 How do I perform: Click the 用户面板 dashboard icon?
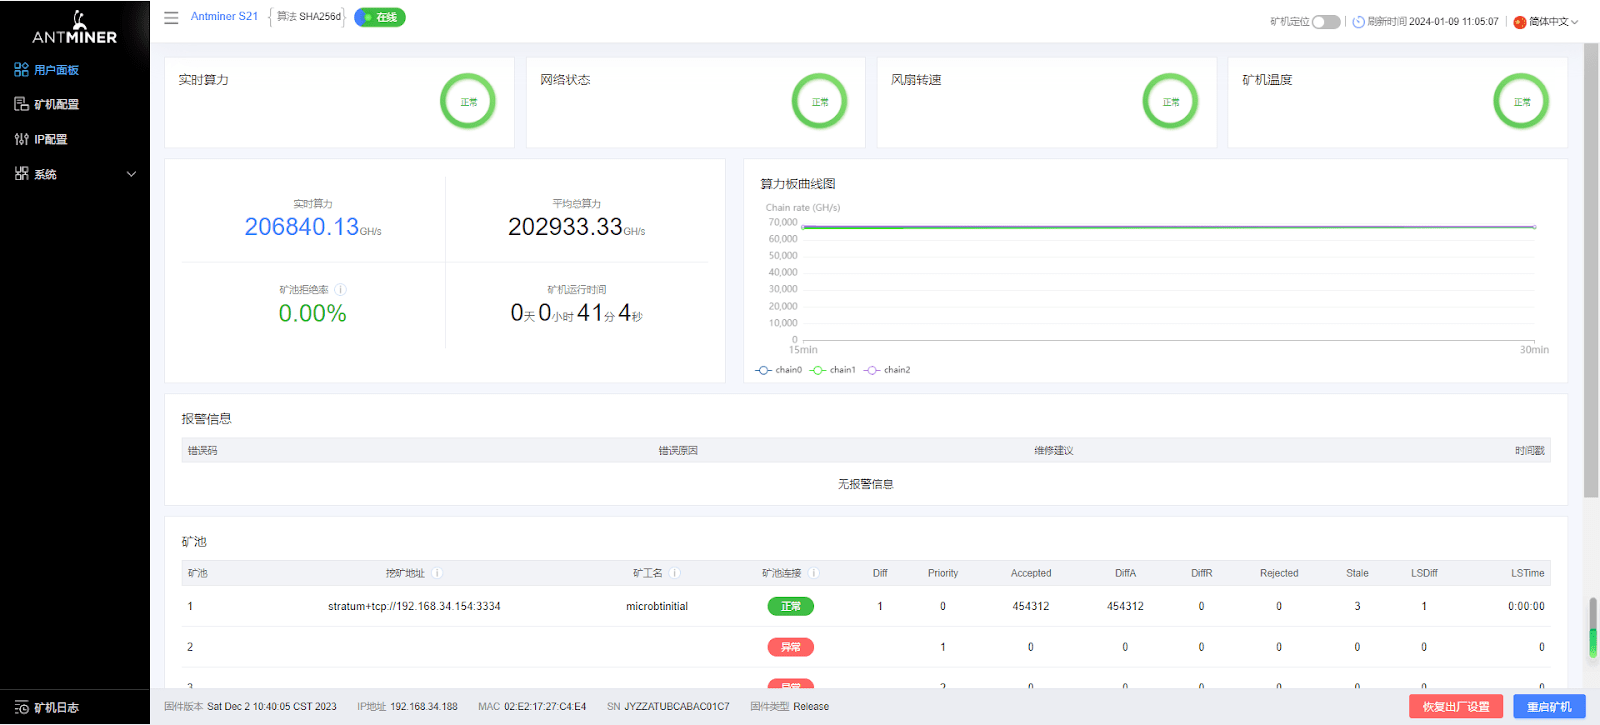point(21,70)
